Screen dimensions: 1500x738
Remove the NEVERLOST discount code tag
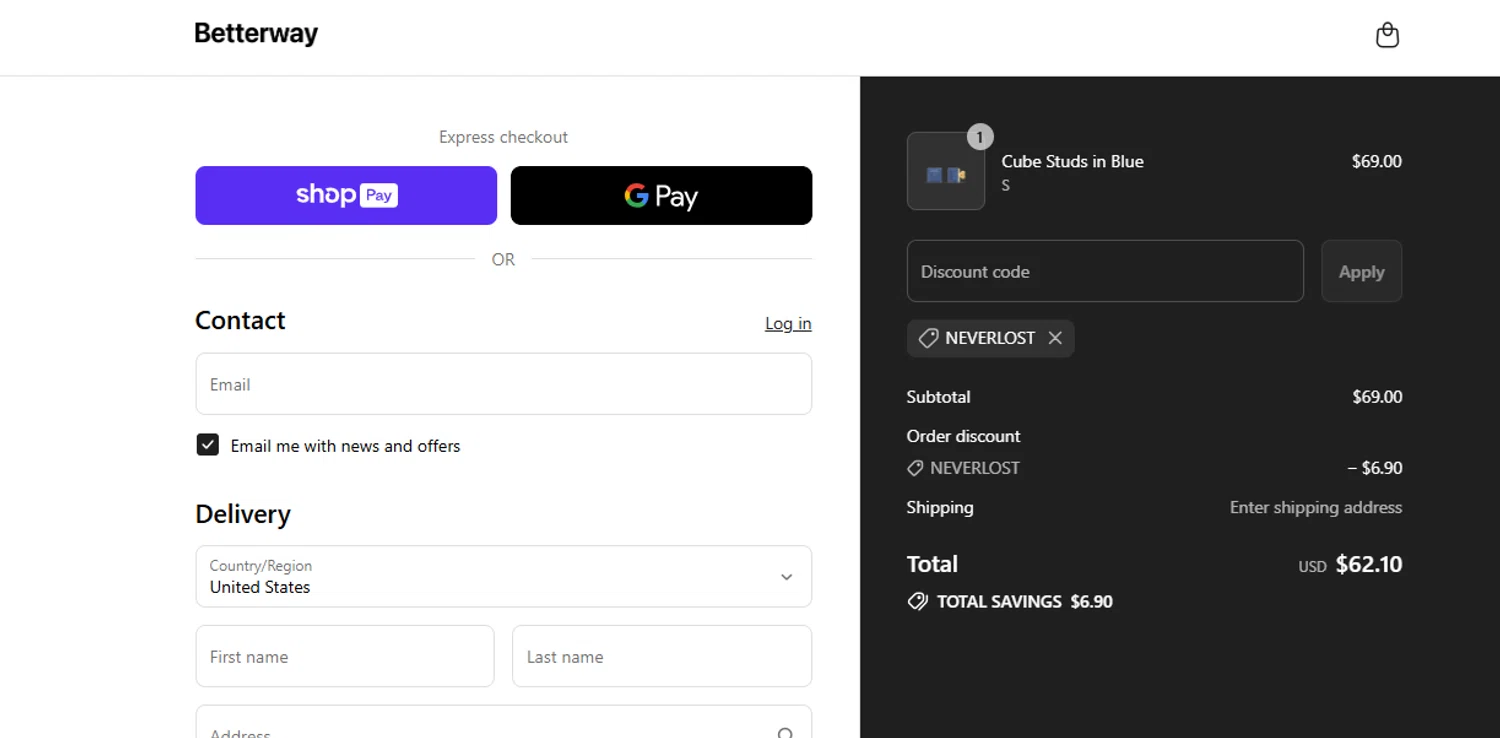click(1055, 338)
